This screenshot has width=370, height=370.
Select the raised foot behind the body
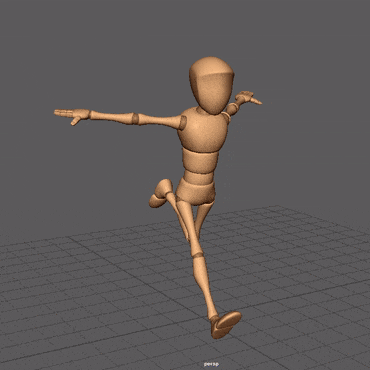click(159, 194)
